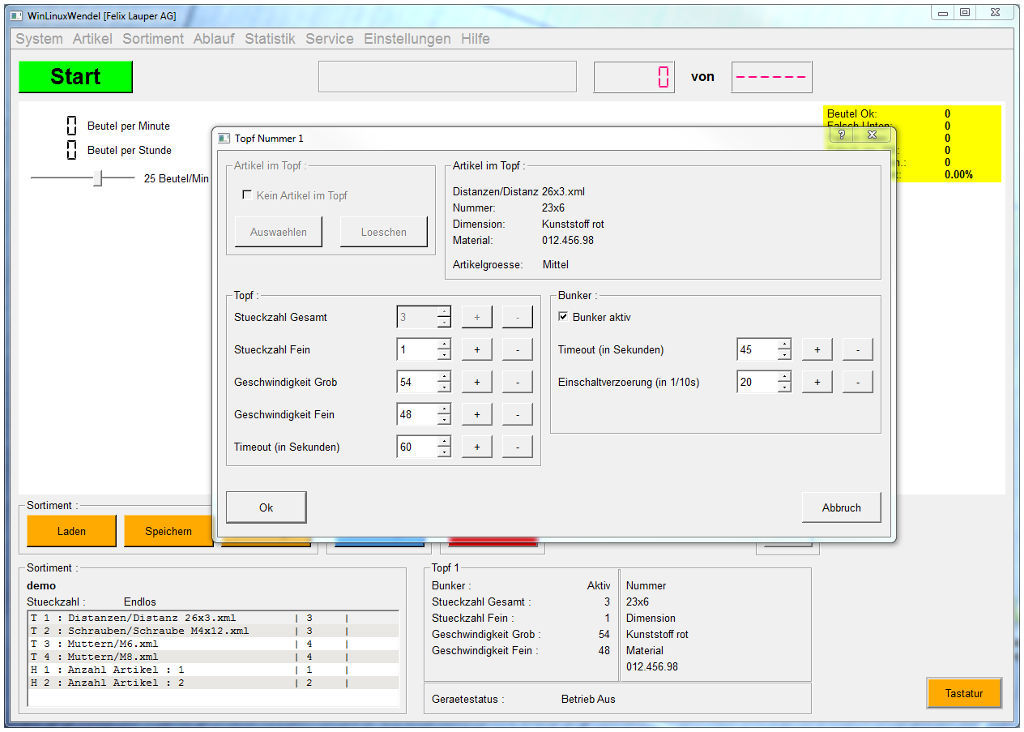Click minus button for Geschwindigkeit Grob

[x=517, y=382]
